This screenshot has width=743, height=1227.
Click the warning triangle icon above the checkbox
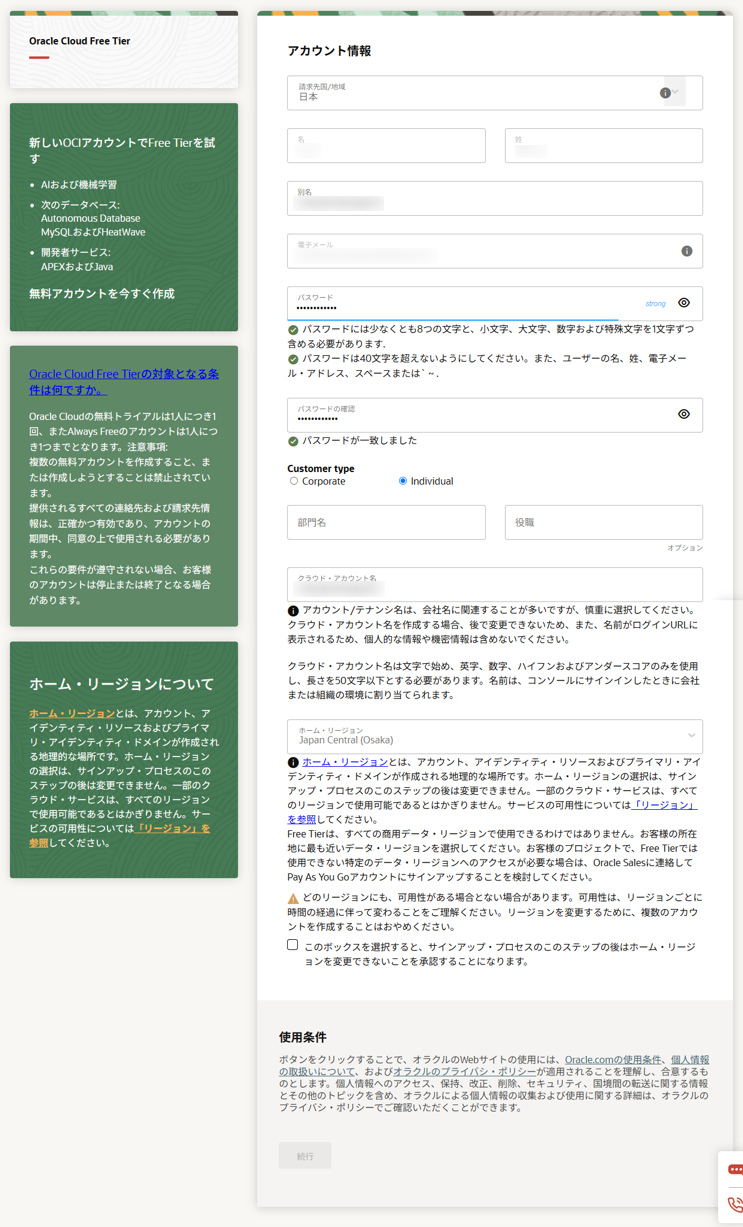(x=293, y=899)
